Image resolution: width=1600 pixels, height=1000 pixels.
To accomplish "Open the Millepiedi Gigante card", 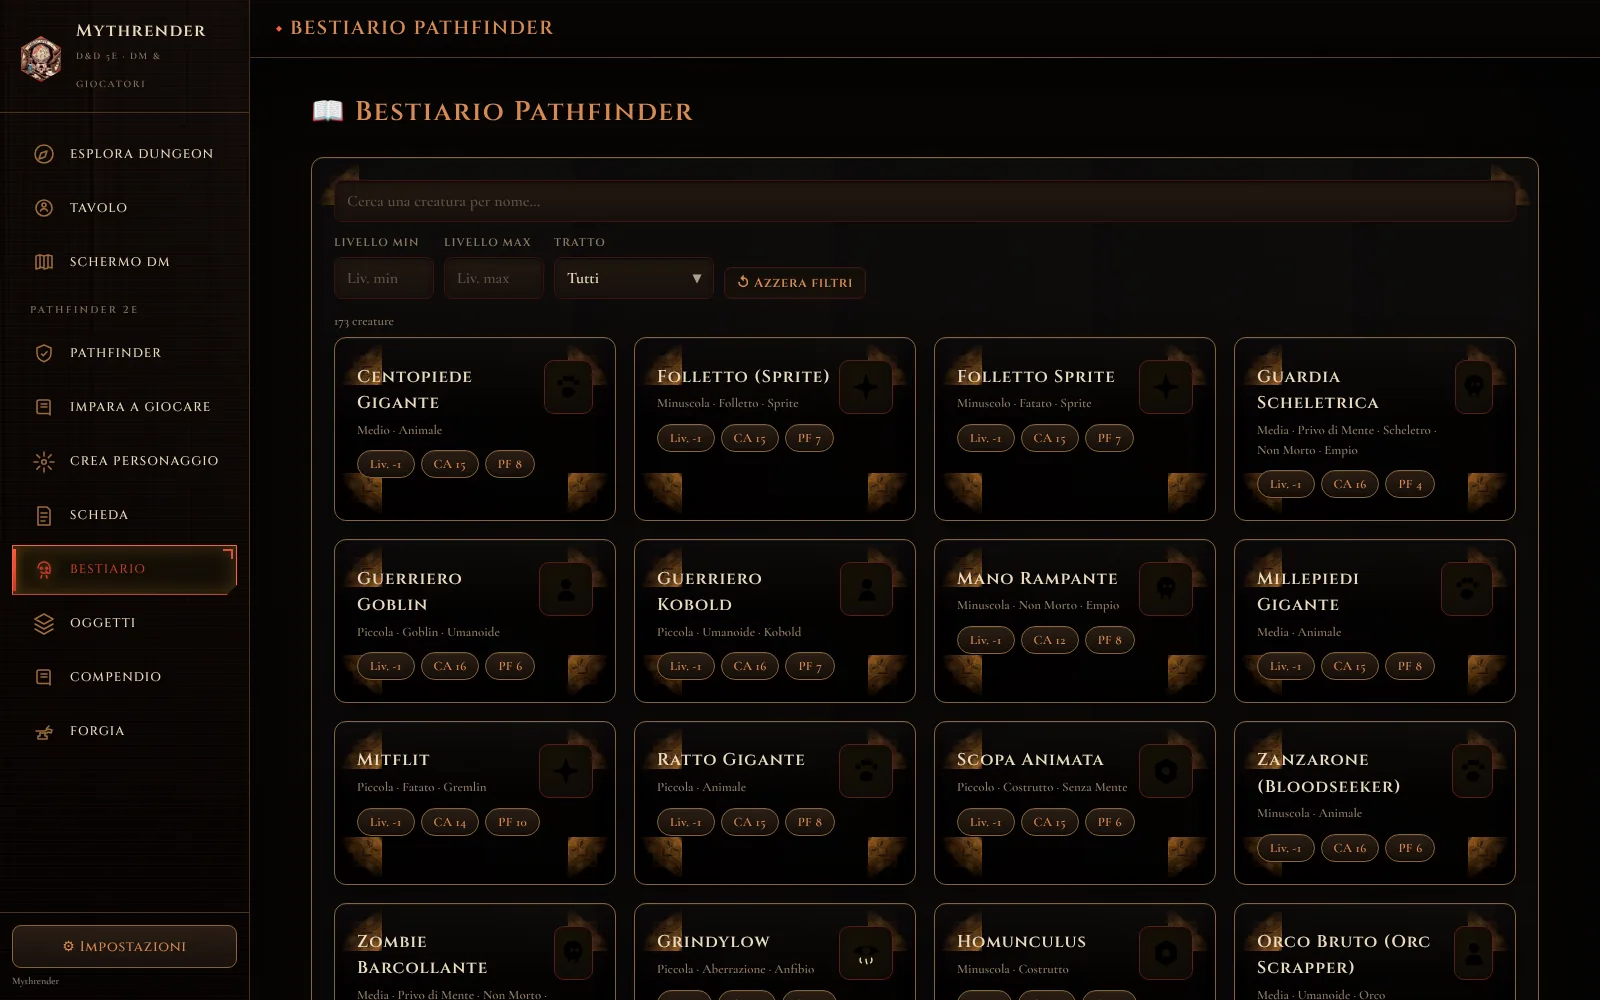I will (x=1375, y=621).
